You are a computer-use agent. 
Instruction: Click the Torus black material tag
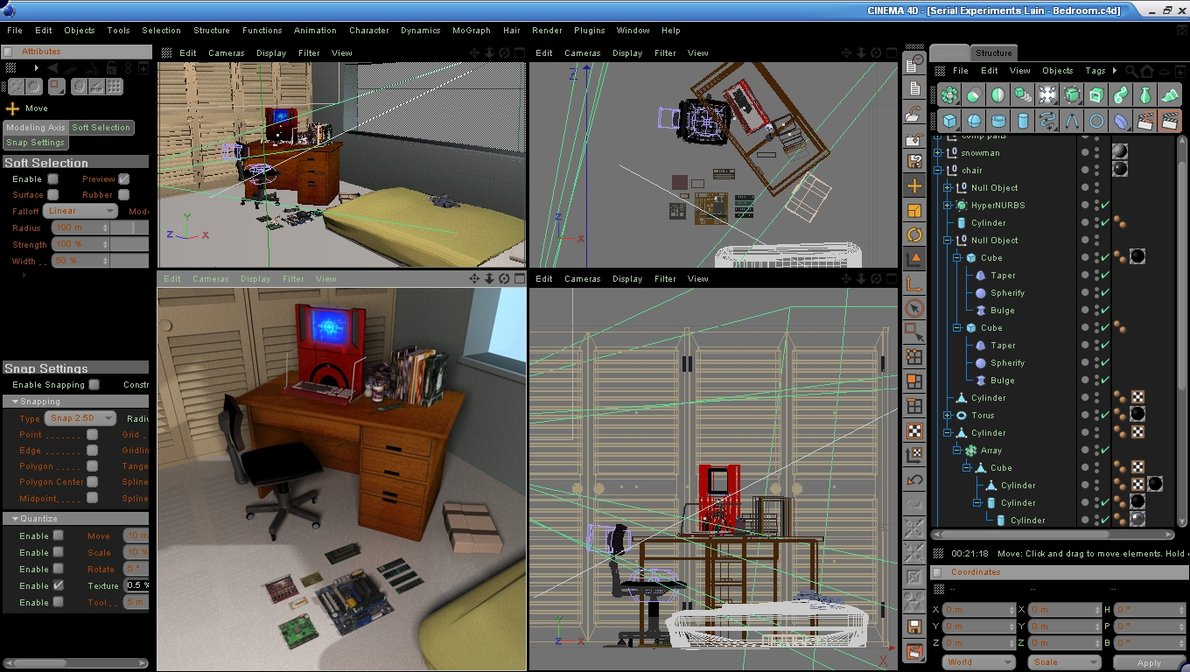(x=1137, y=415)
